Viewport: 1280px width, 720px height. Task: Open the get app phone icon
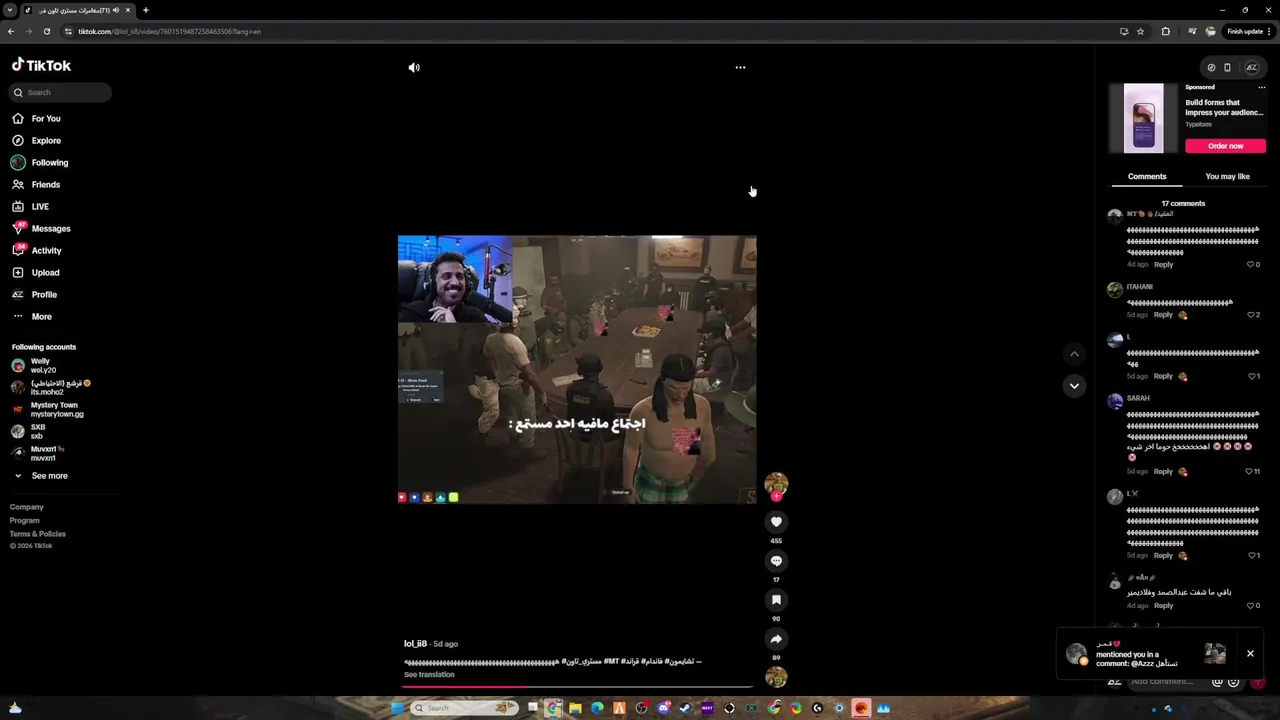1227,68
